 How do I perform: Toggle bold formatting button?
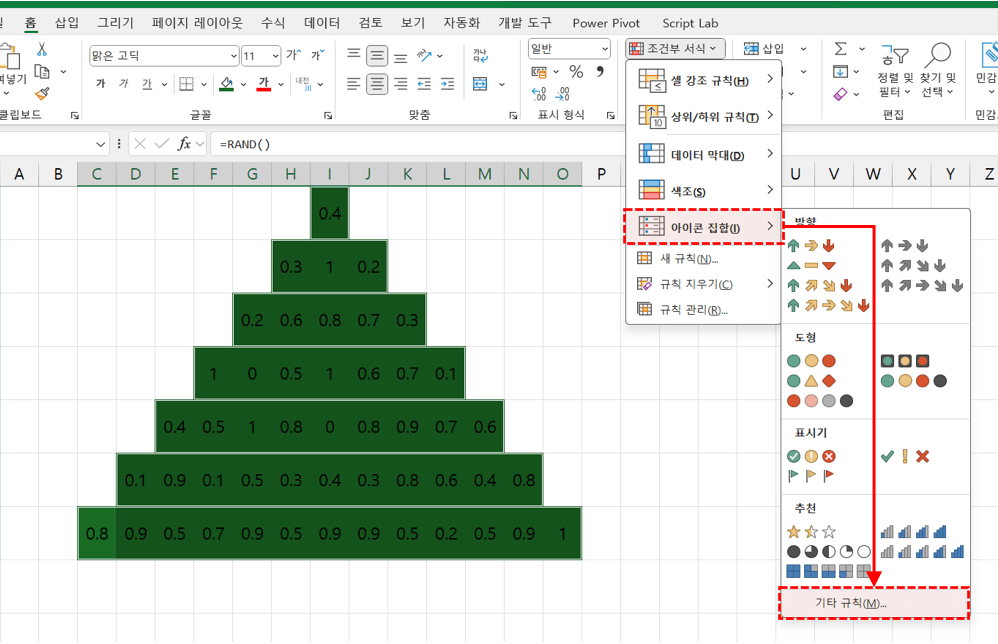tap(100, 84)
